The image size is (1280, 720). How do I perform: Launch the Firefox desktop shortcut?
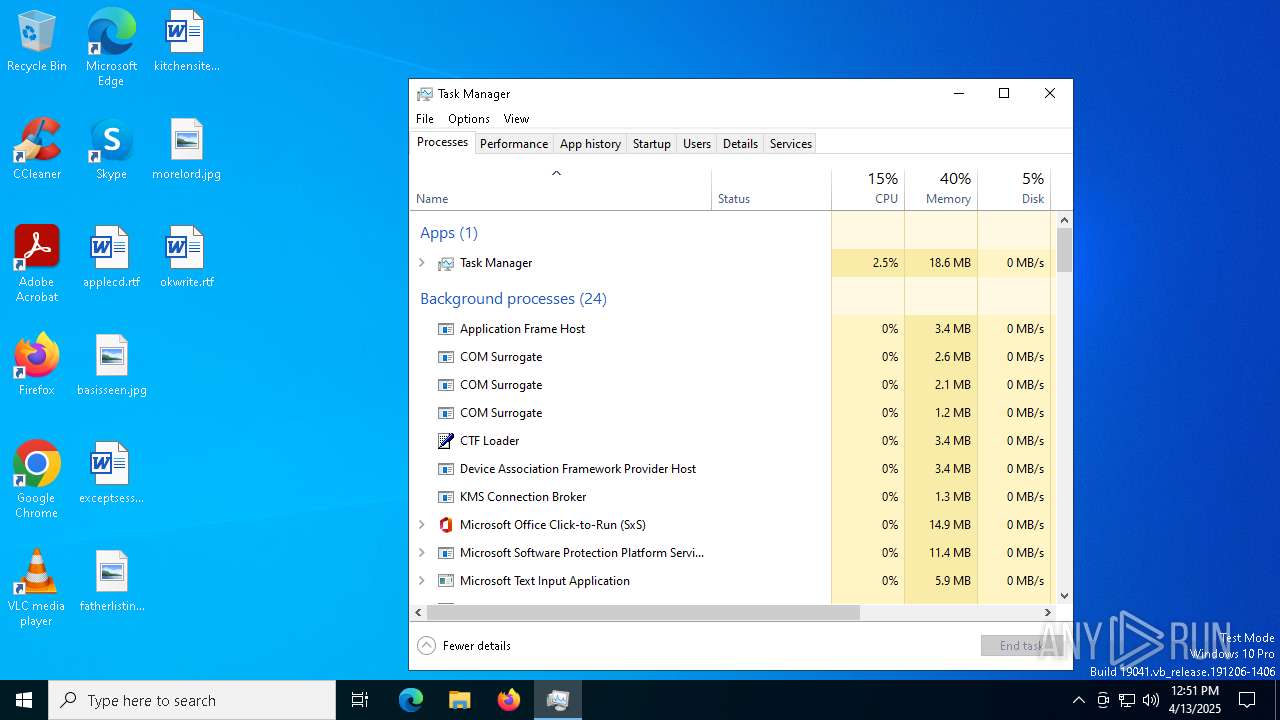(37, 366)
